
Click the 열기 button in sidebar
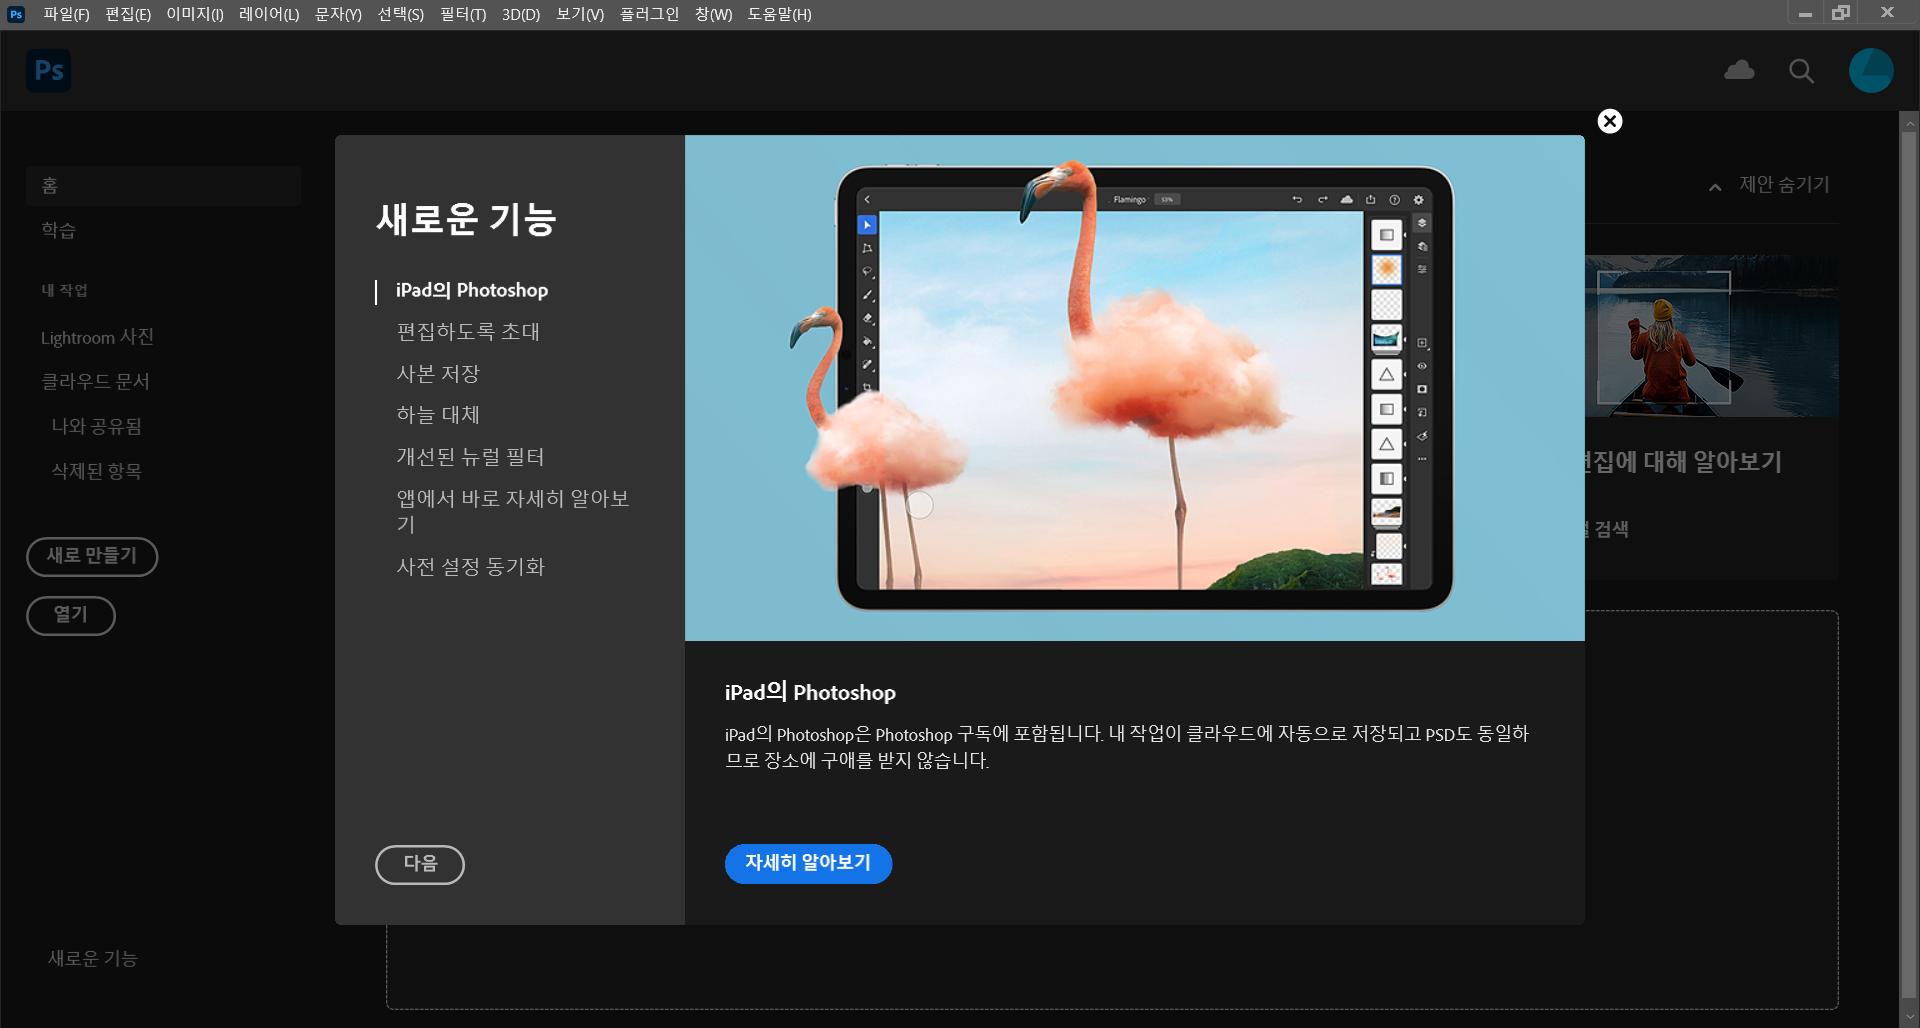tap(71, 615)
